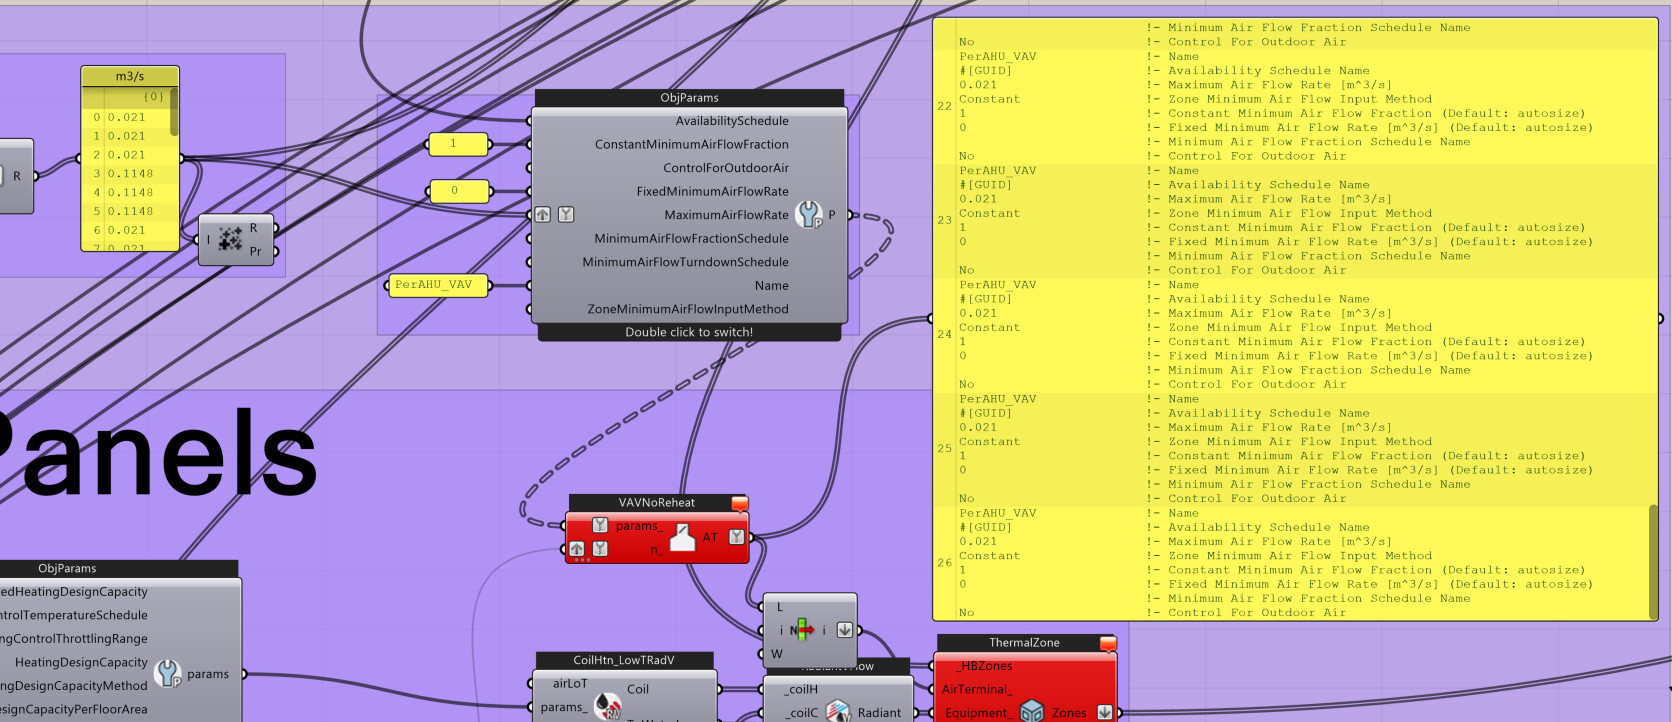Click the orange message balloon on VAVNoReheat
The height and width of the screenshot is (722, 1672).
tap(739, 504)
